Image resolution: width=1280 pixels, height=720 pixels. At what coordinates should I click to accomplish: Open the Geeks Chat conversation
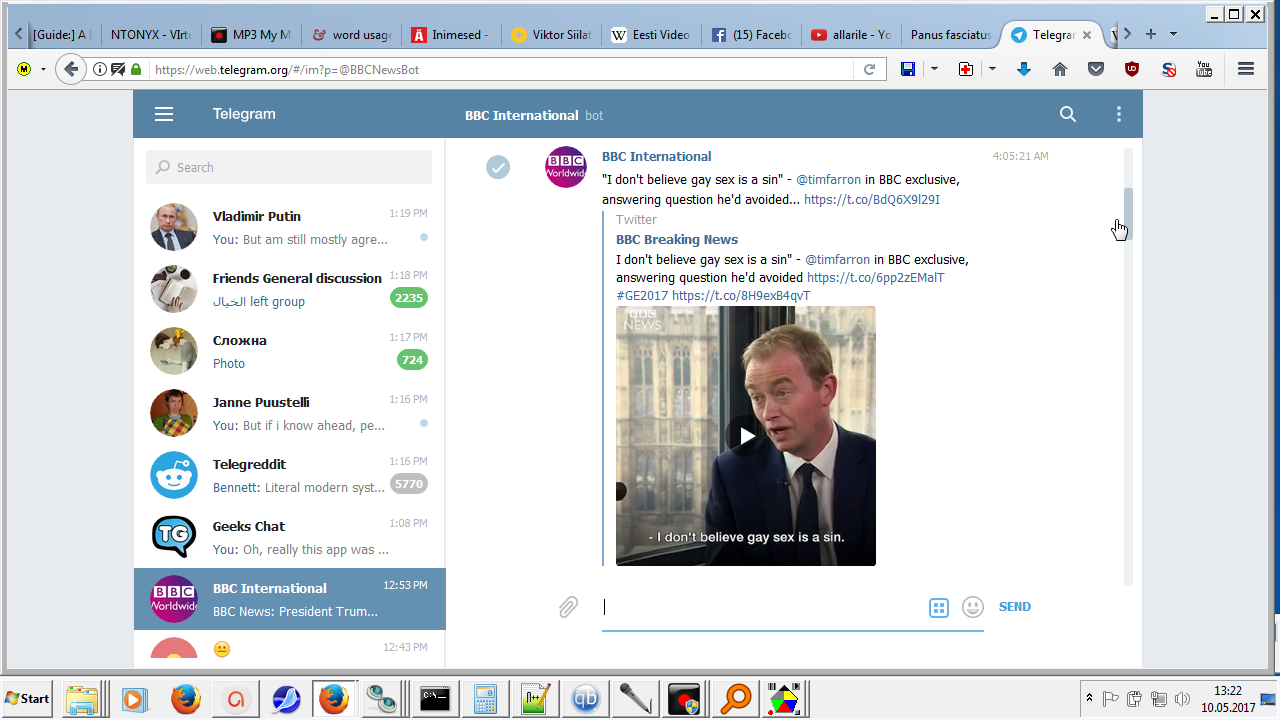290,537
